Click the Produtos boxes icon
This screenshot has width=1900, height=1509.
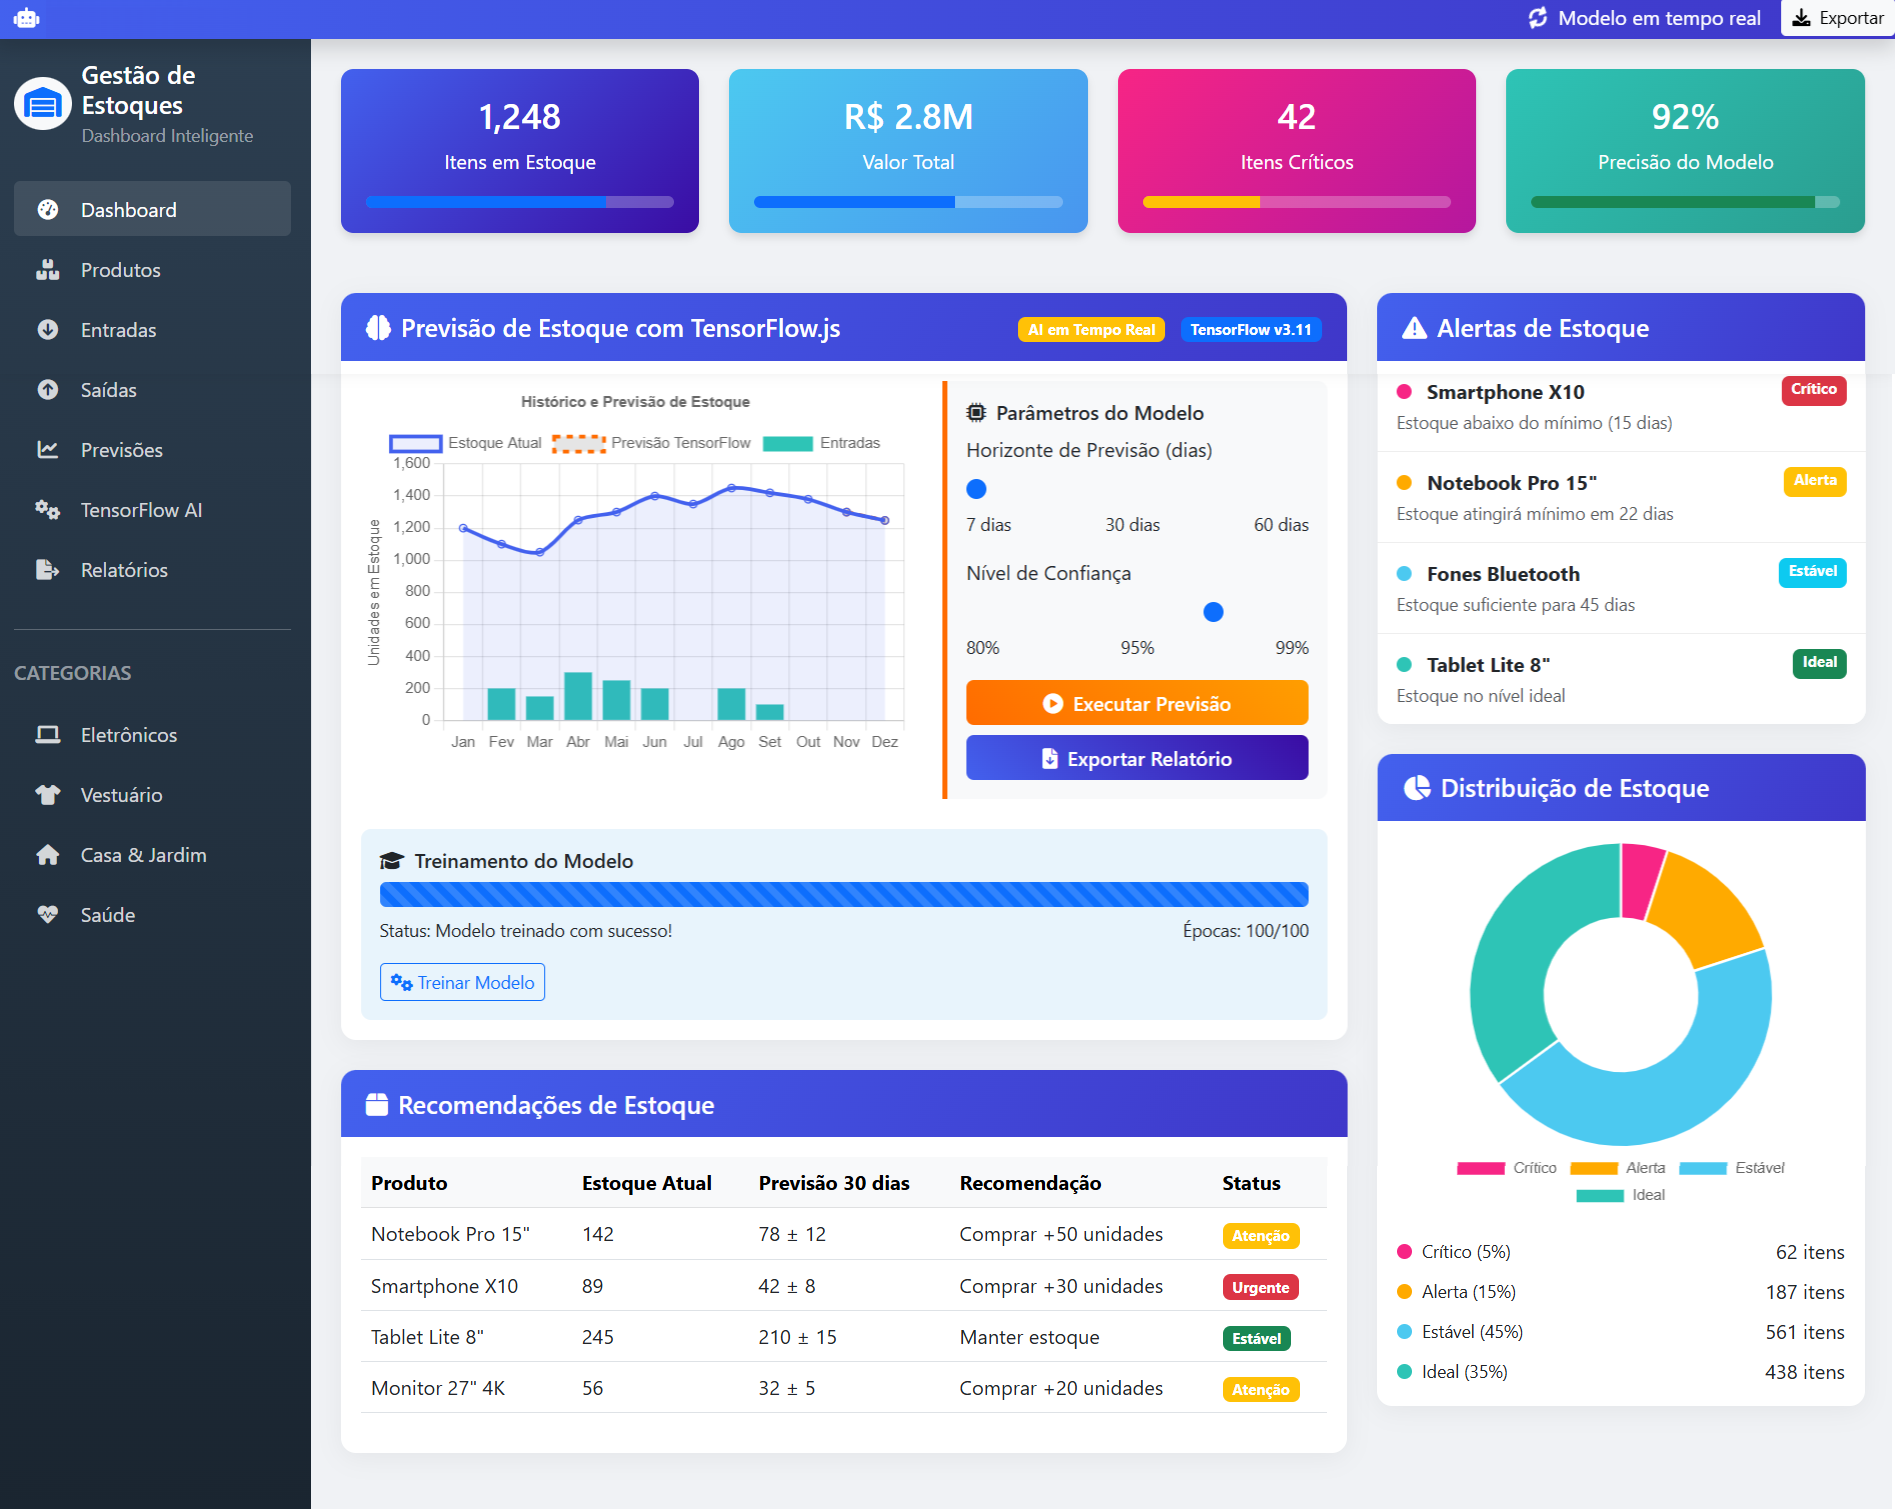coord(47,270)
